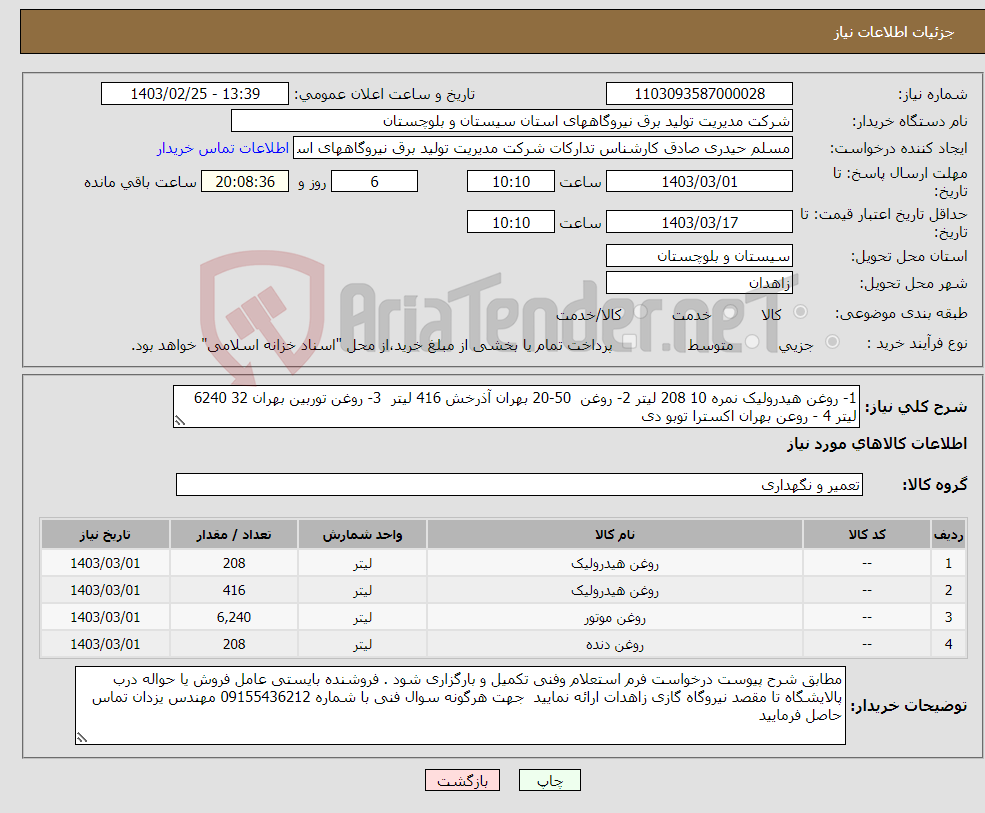
Task: Click the general need description text area
Action: click(x=516, y=407)
